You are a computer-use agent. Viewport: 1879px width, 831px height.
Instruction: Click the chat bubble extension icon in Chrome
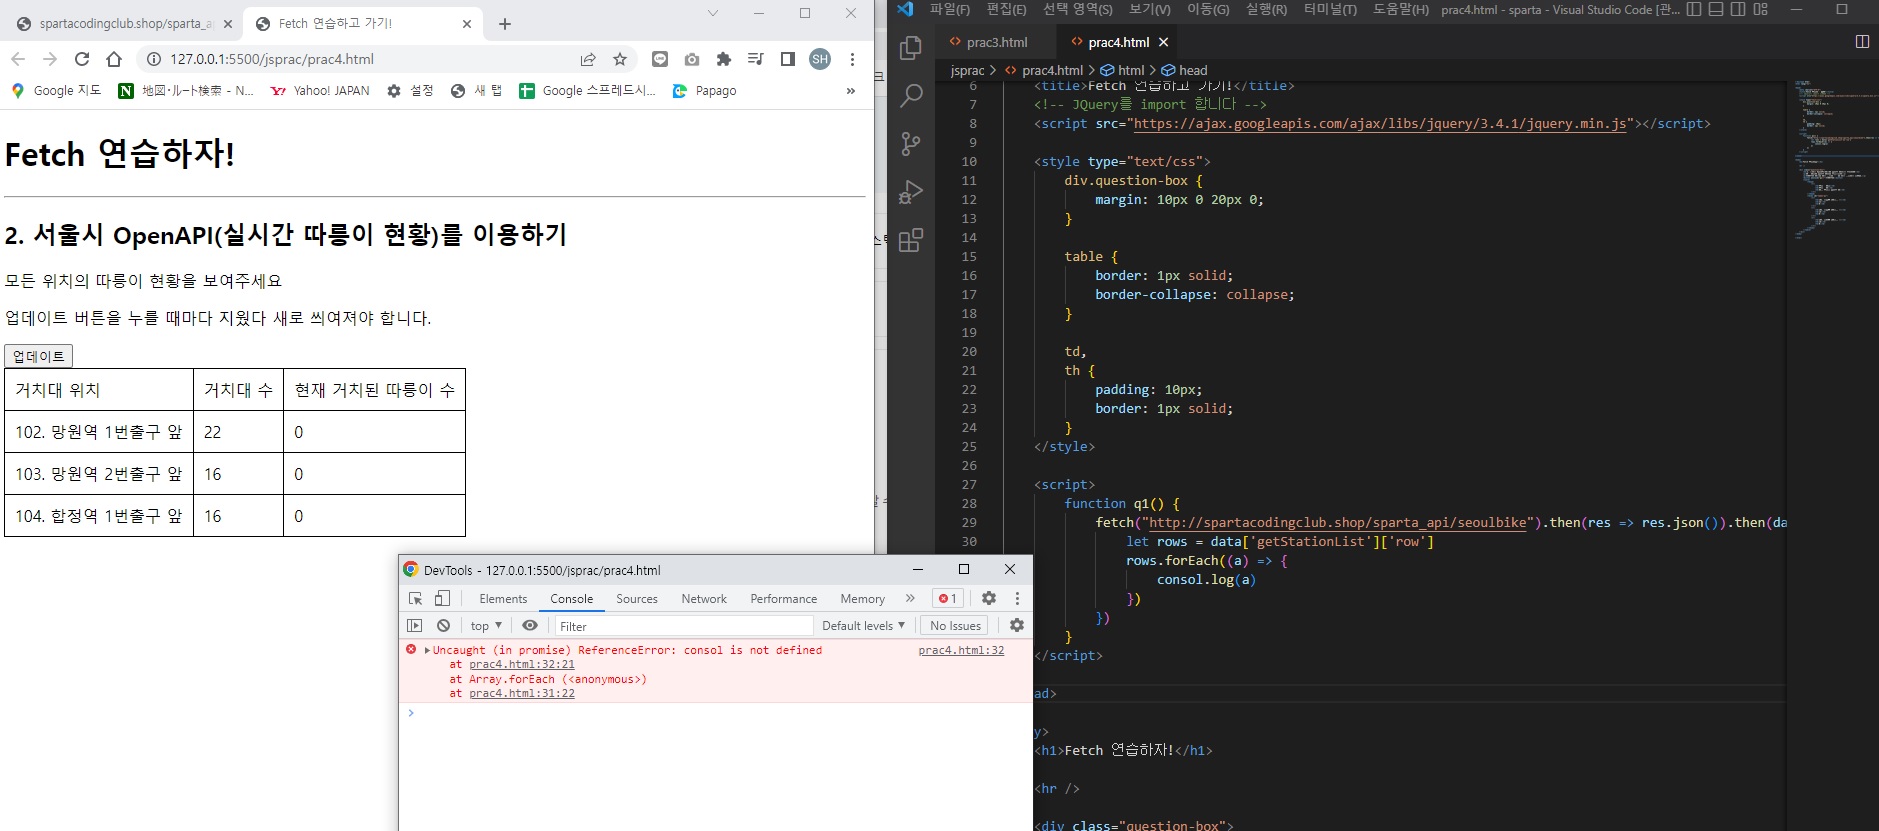pos(660,59)
